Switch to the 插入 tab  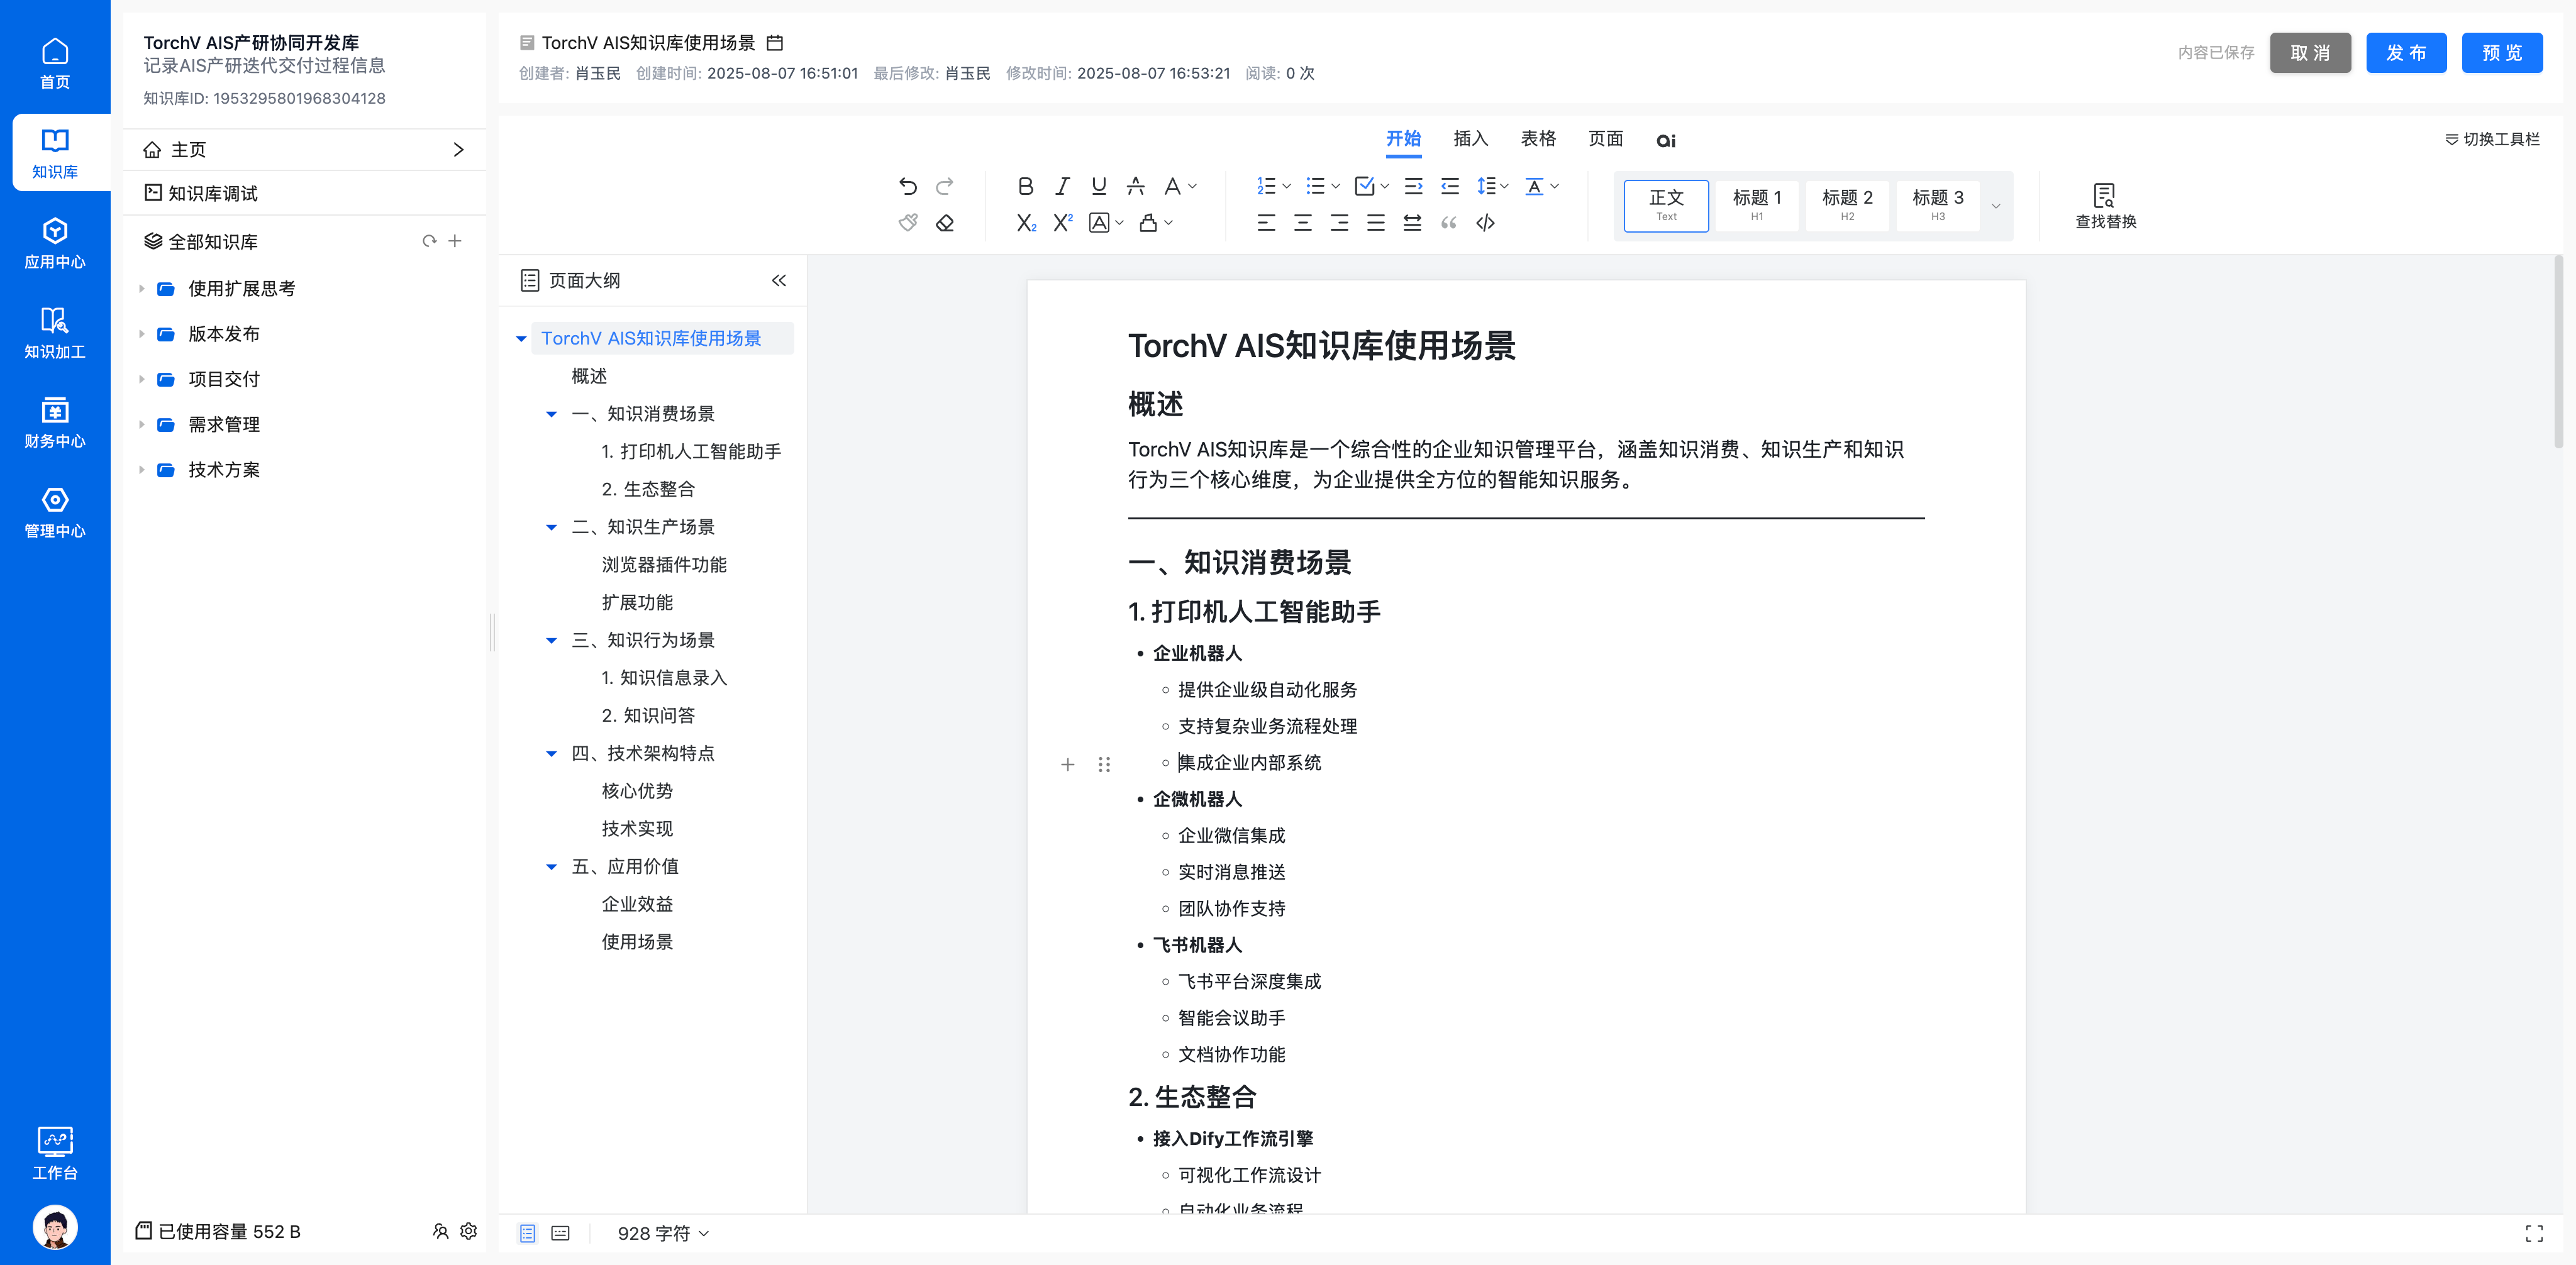[x=1470, y=139]
